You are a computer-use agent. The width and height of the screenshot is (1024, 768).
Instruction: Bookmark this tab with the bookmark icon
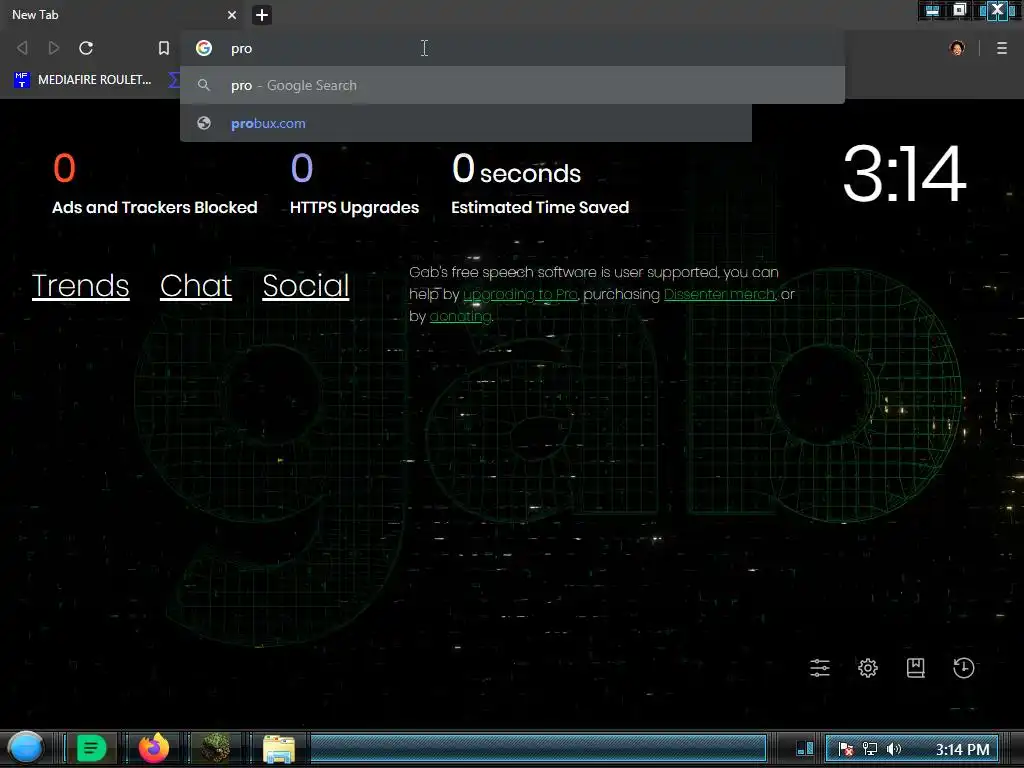click(164, 48)
